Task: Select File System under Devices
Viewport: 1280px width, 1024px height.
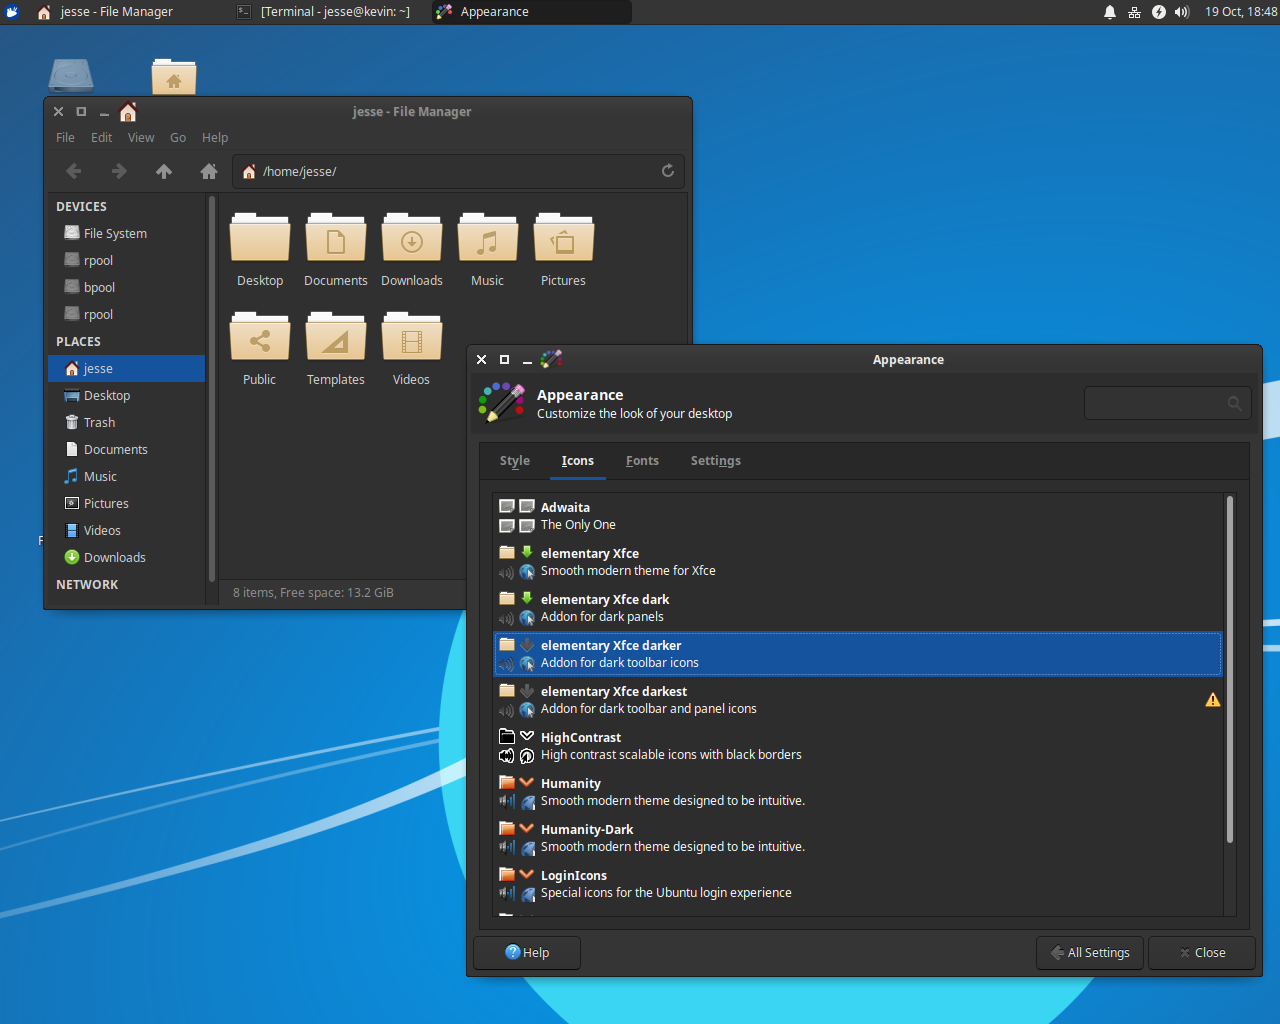Action: click(127, 234)
